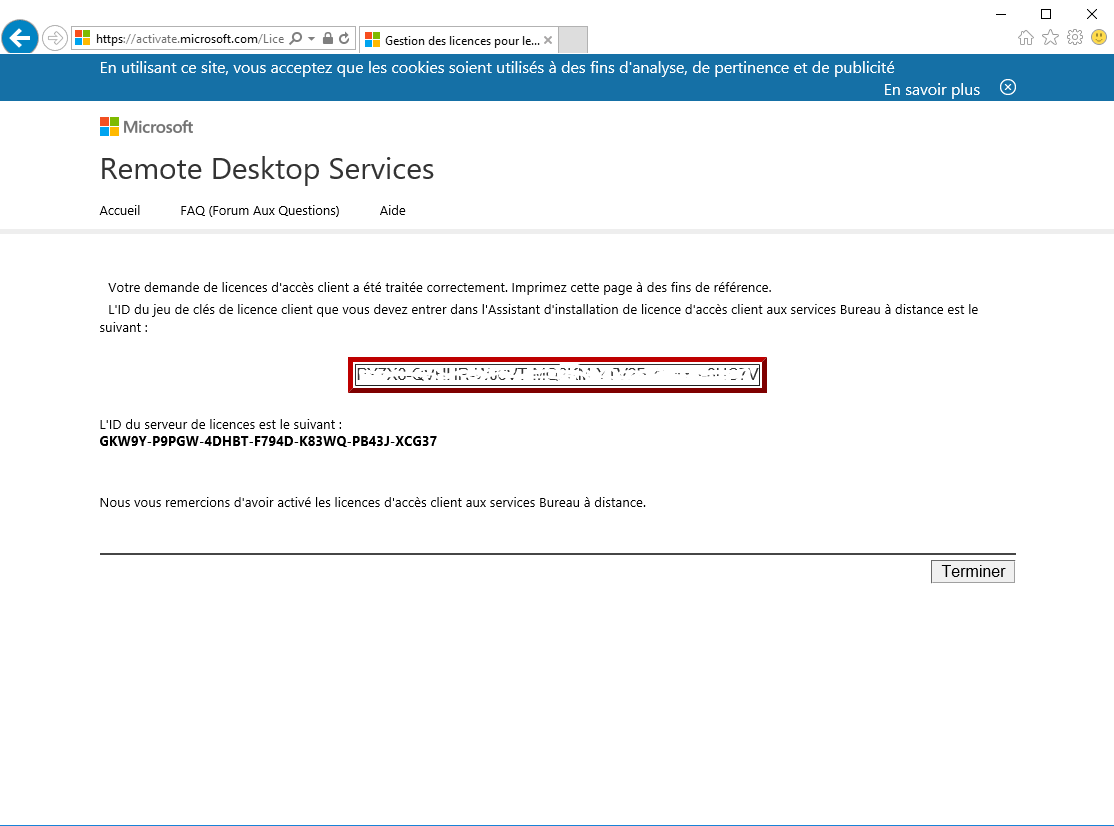The width and height of the screenshot is (1114, 826).
Task: Follow the 'En savoir plus' cookie link
Action: [931, 89]
